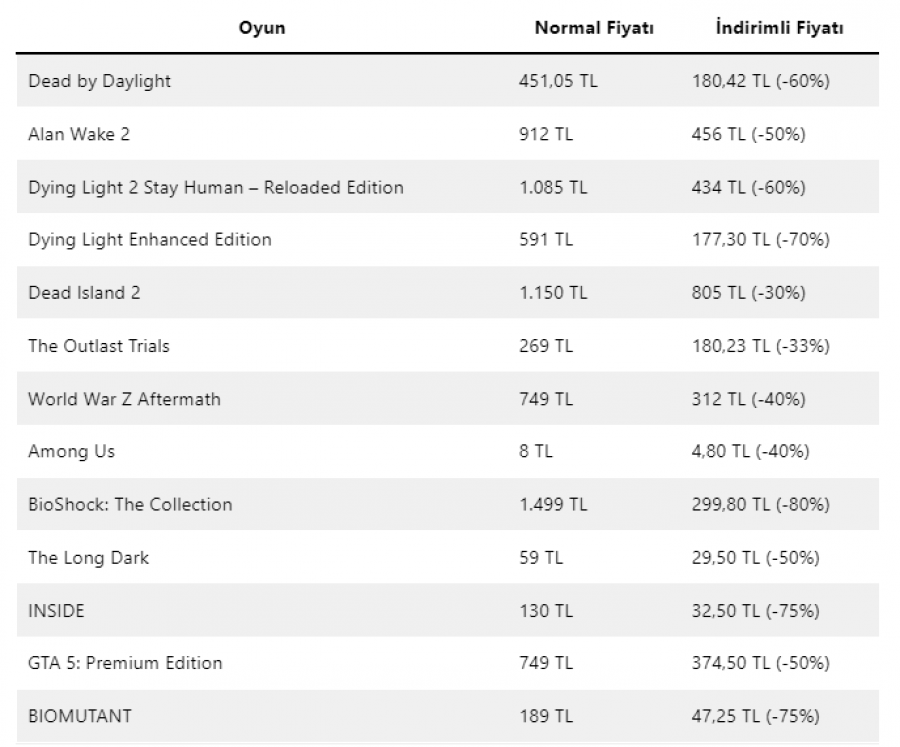The height and width of the screenshot is (747, 900).
Task: Click Dying Light 2 Stay Human Reloaded Edition
Action: 216,188
